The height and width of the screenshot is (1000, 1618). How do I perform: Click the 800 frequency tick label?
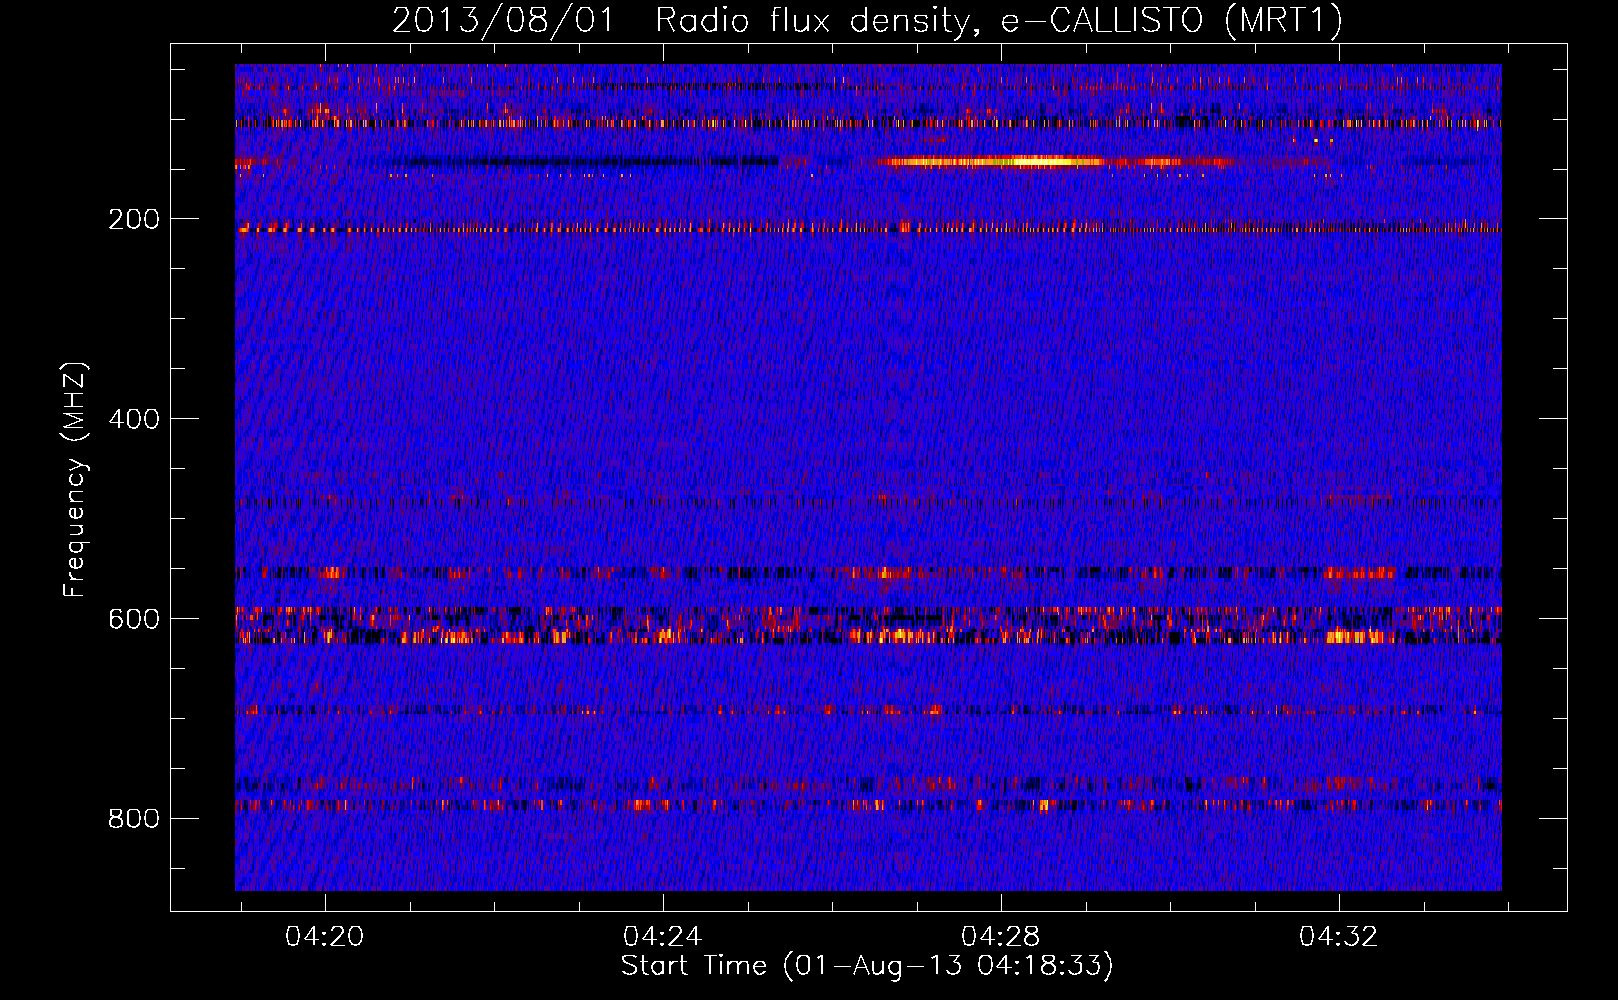(x=134, y=819)
